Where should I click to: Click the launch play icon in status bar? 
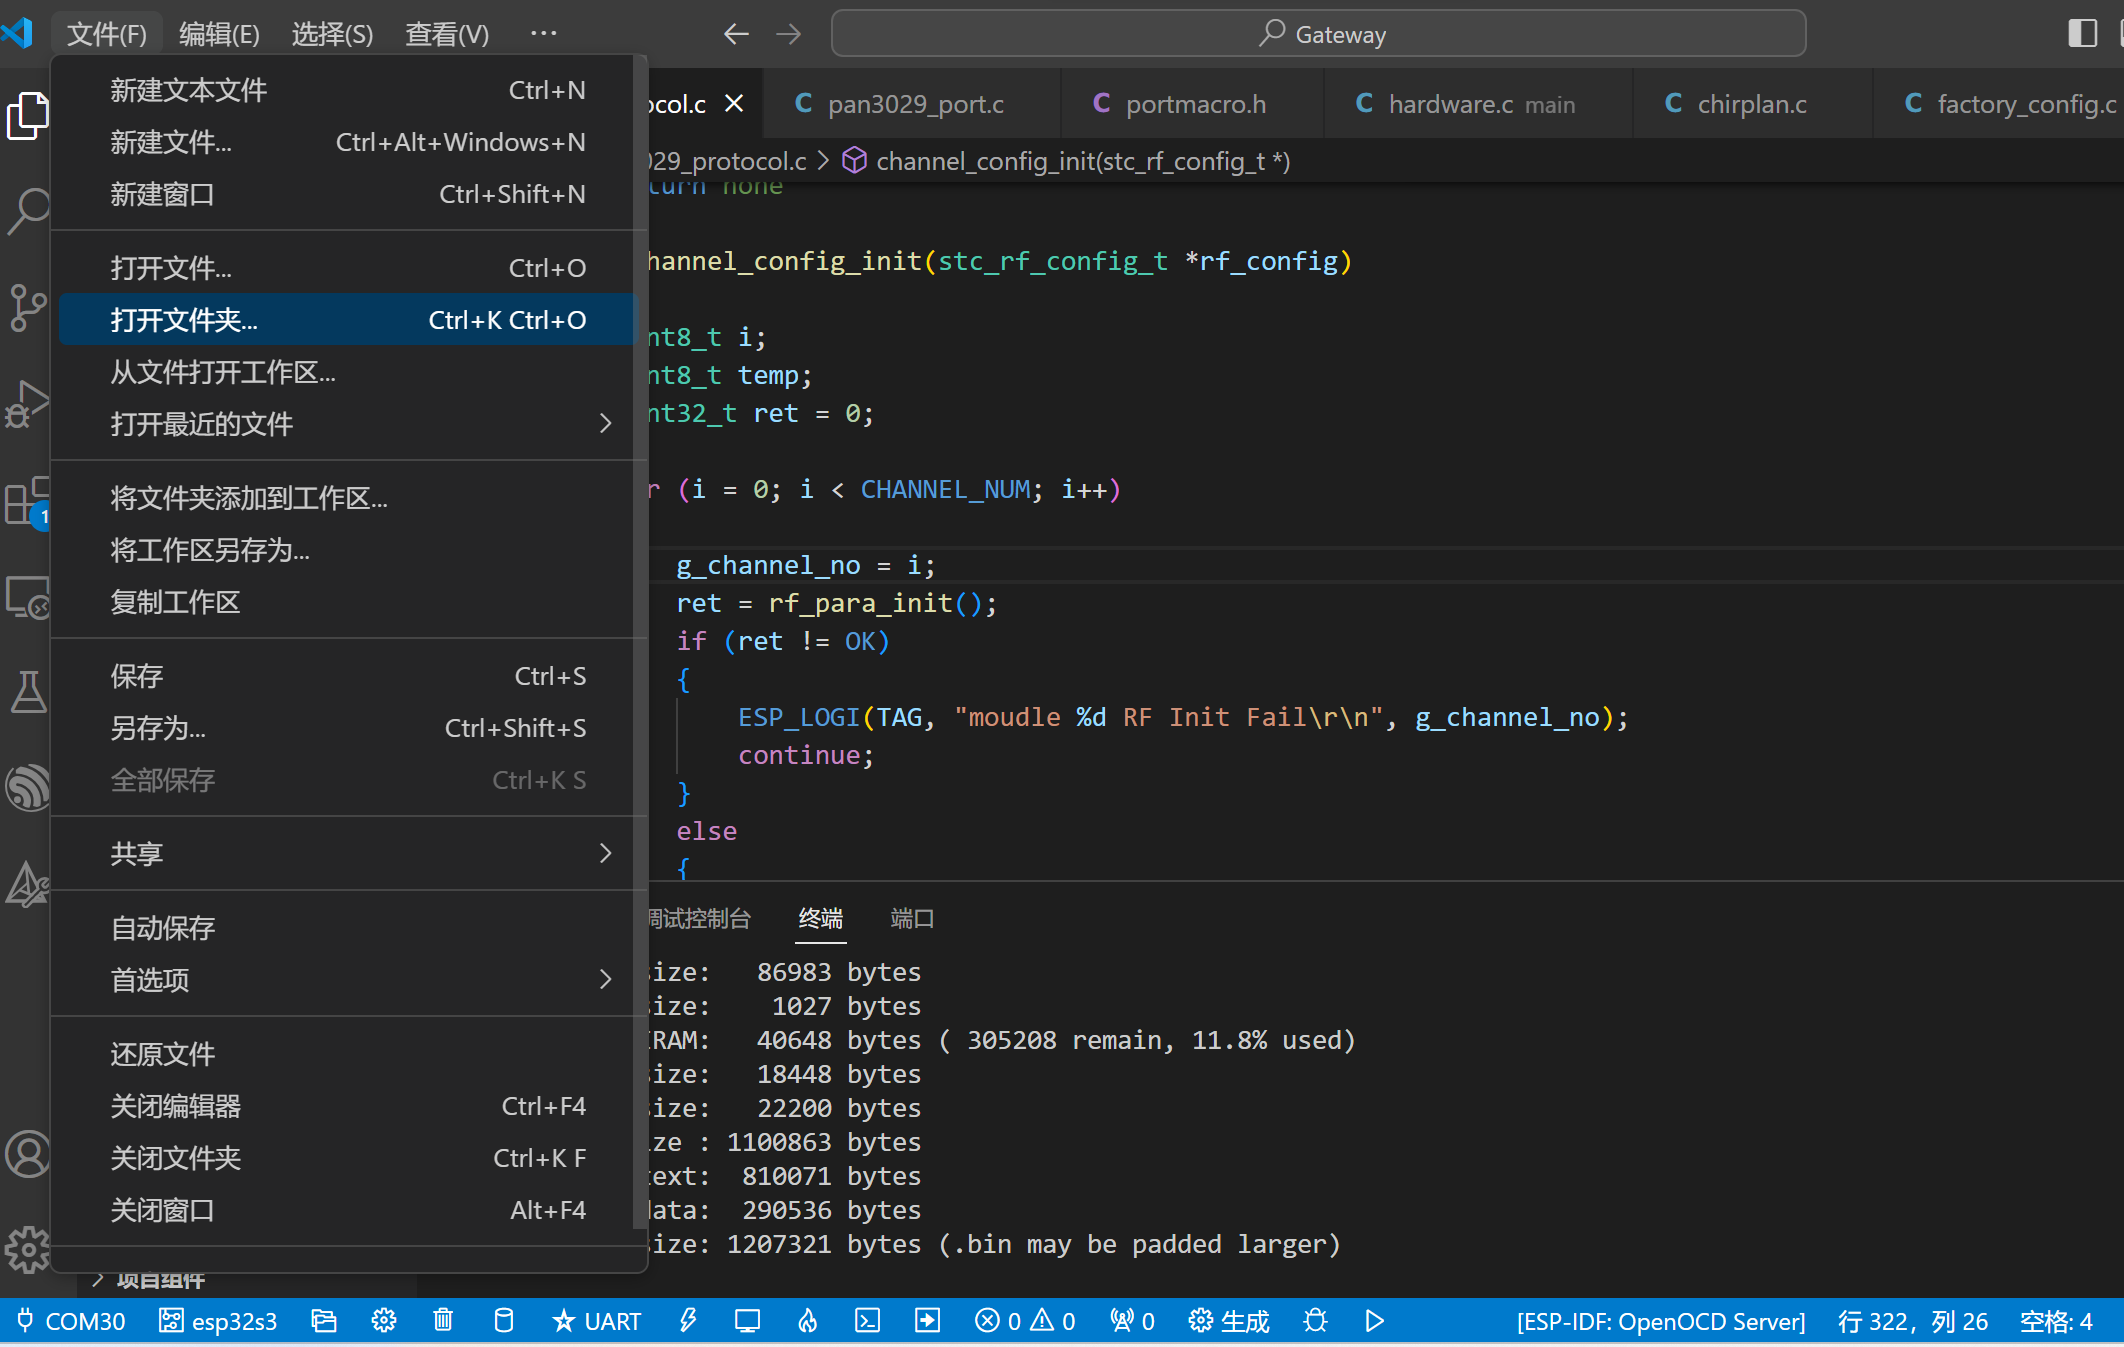tap(1375, 1321)
